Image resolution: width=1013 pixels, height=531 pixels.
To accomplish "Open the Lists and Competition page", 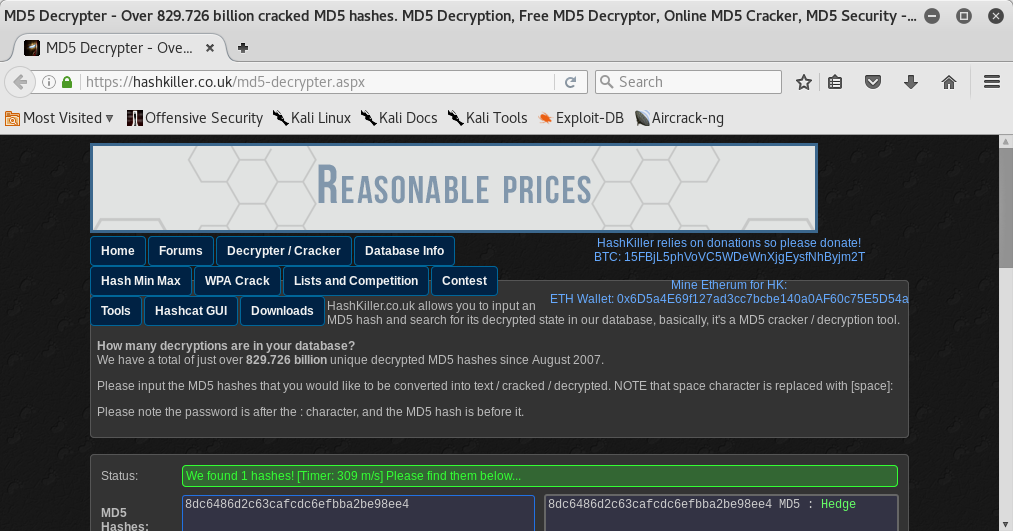I will [355, 281].
